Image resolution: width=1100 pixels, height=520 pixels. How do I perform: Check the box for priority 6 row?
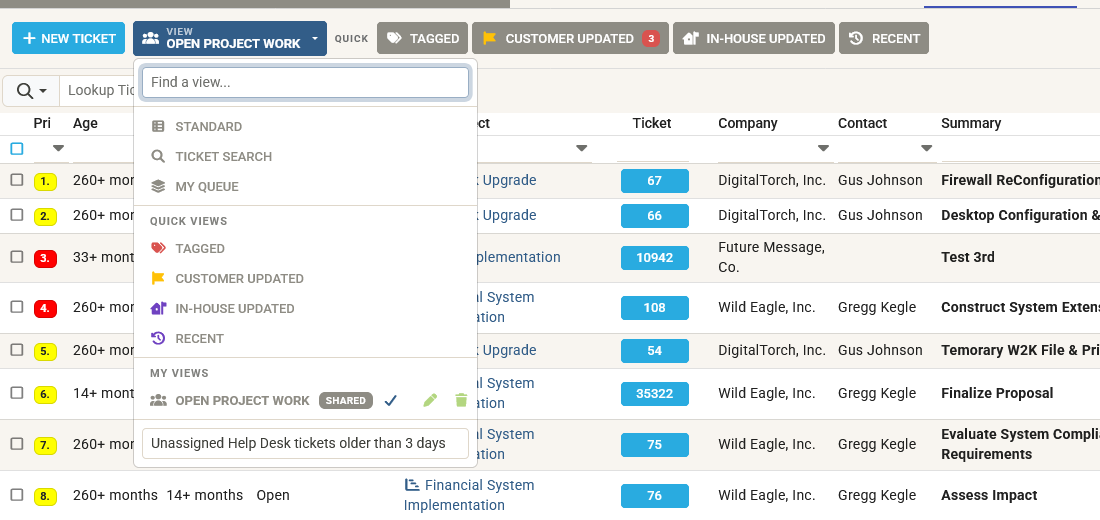pos(17,394)
